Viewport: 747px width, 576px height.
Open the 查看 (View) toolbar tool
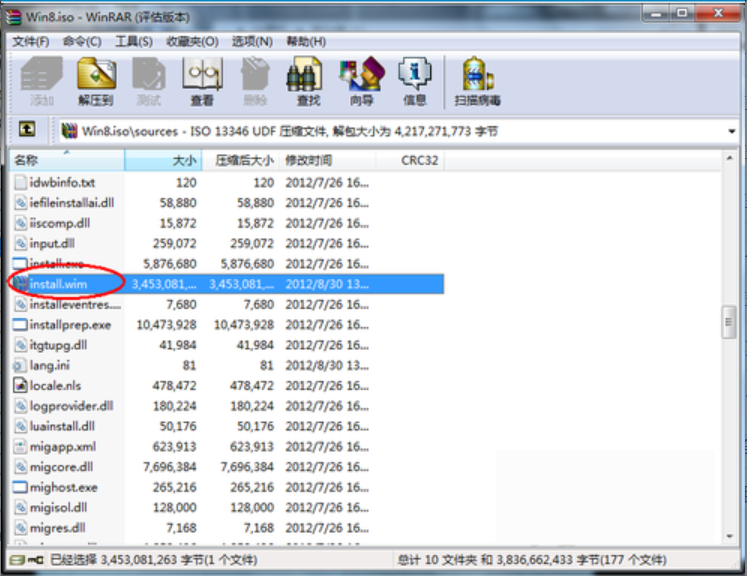point(202,80)
